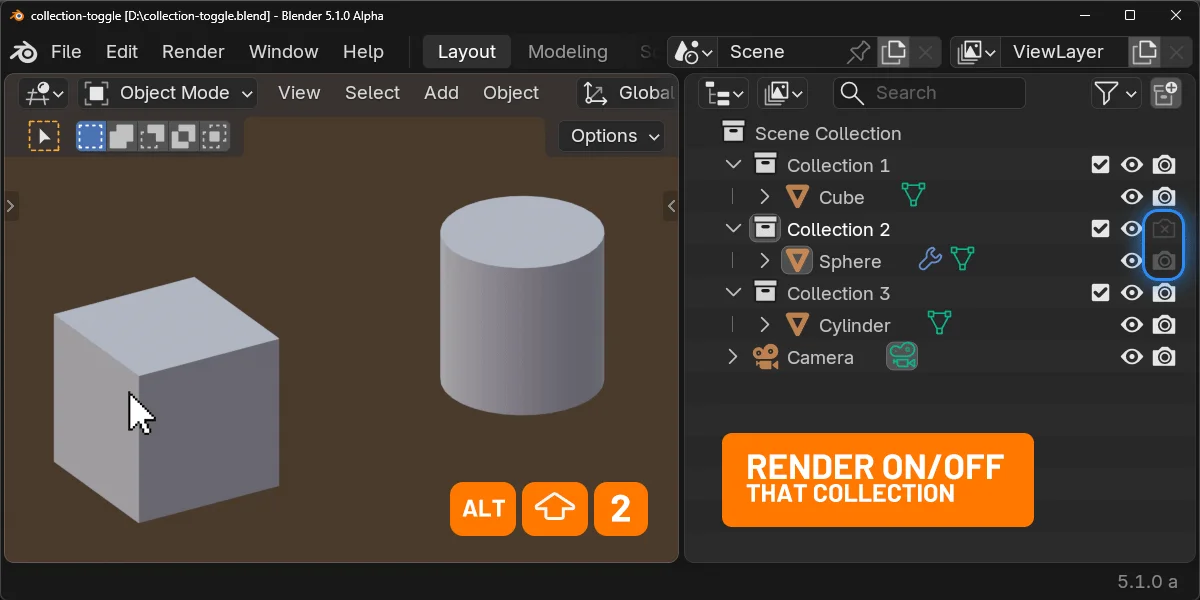Viewport: 1200px width, 600px height.
Task: Activate the Select Box tool
Action: pos(91,135)
